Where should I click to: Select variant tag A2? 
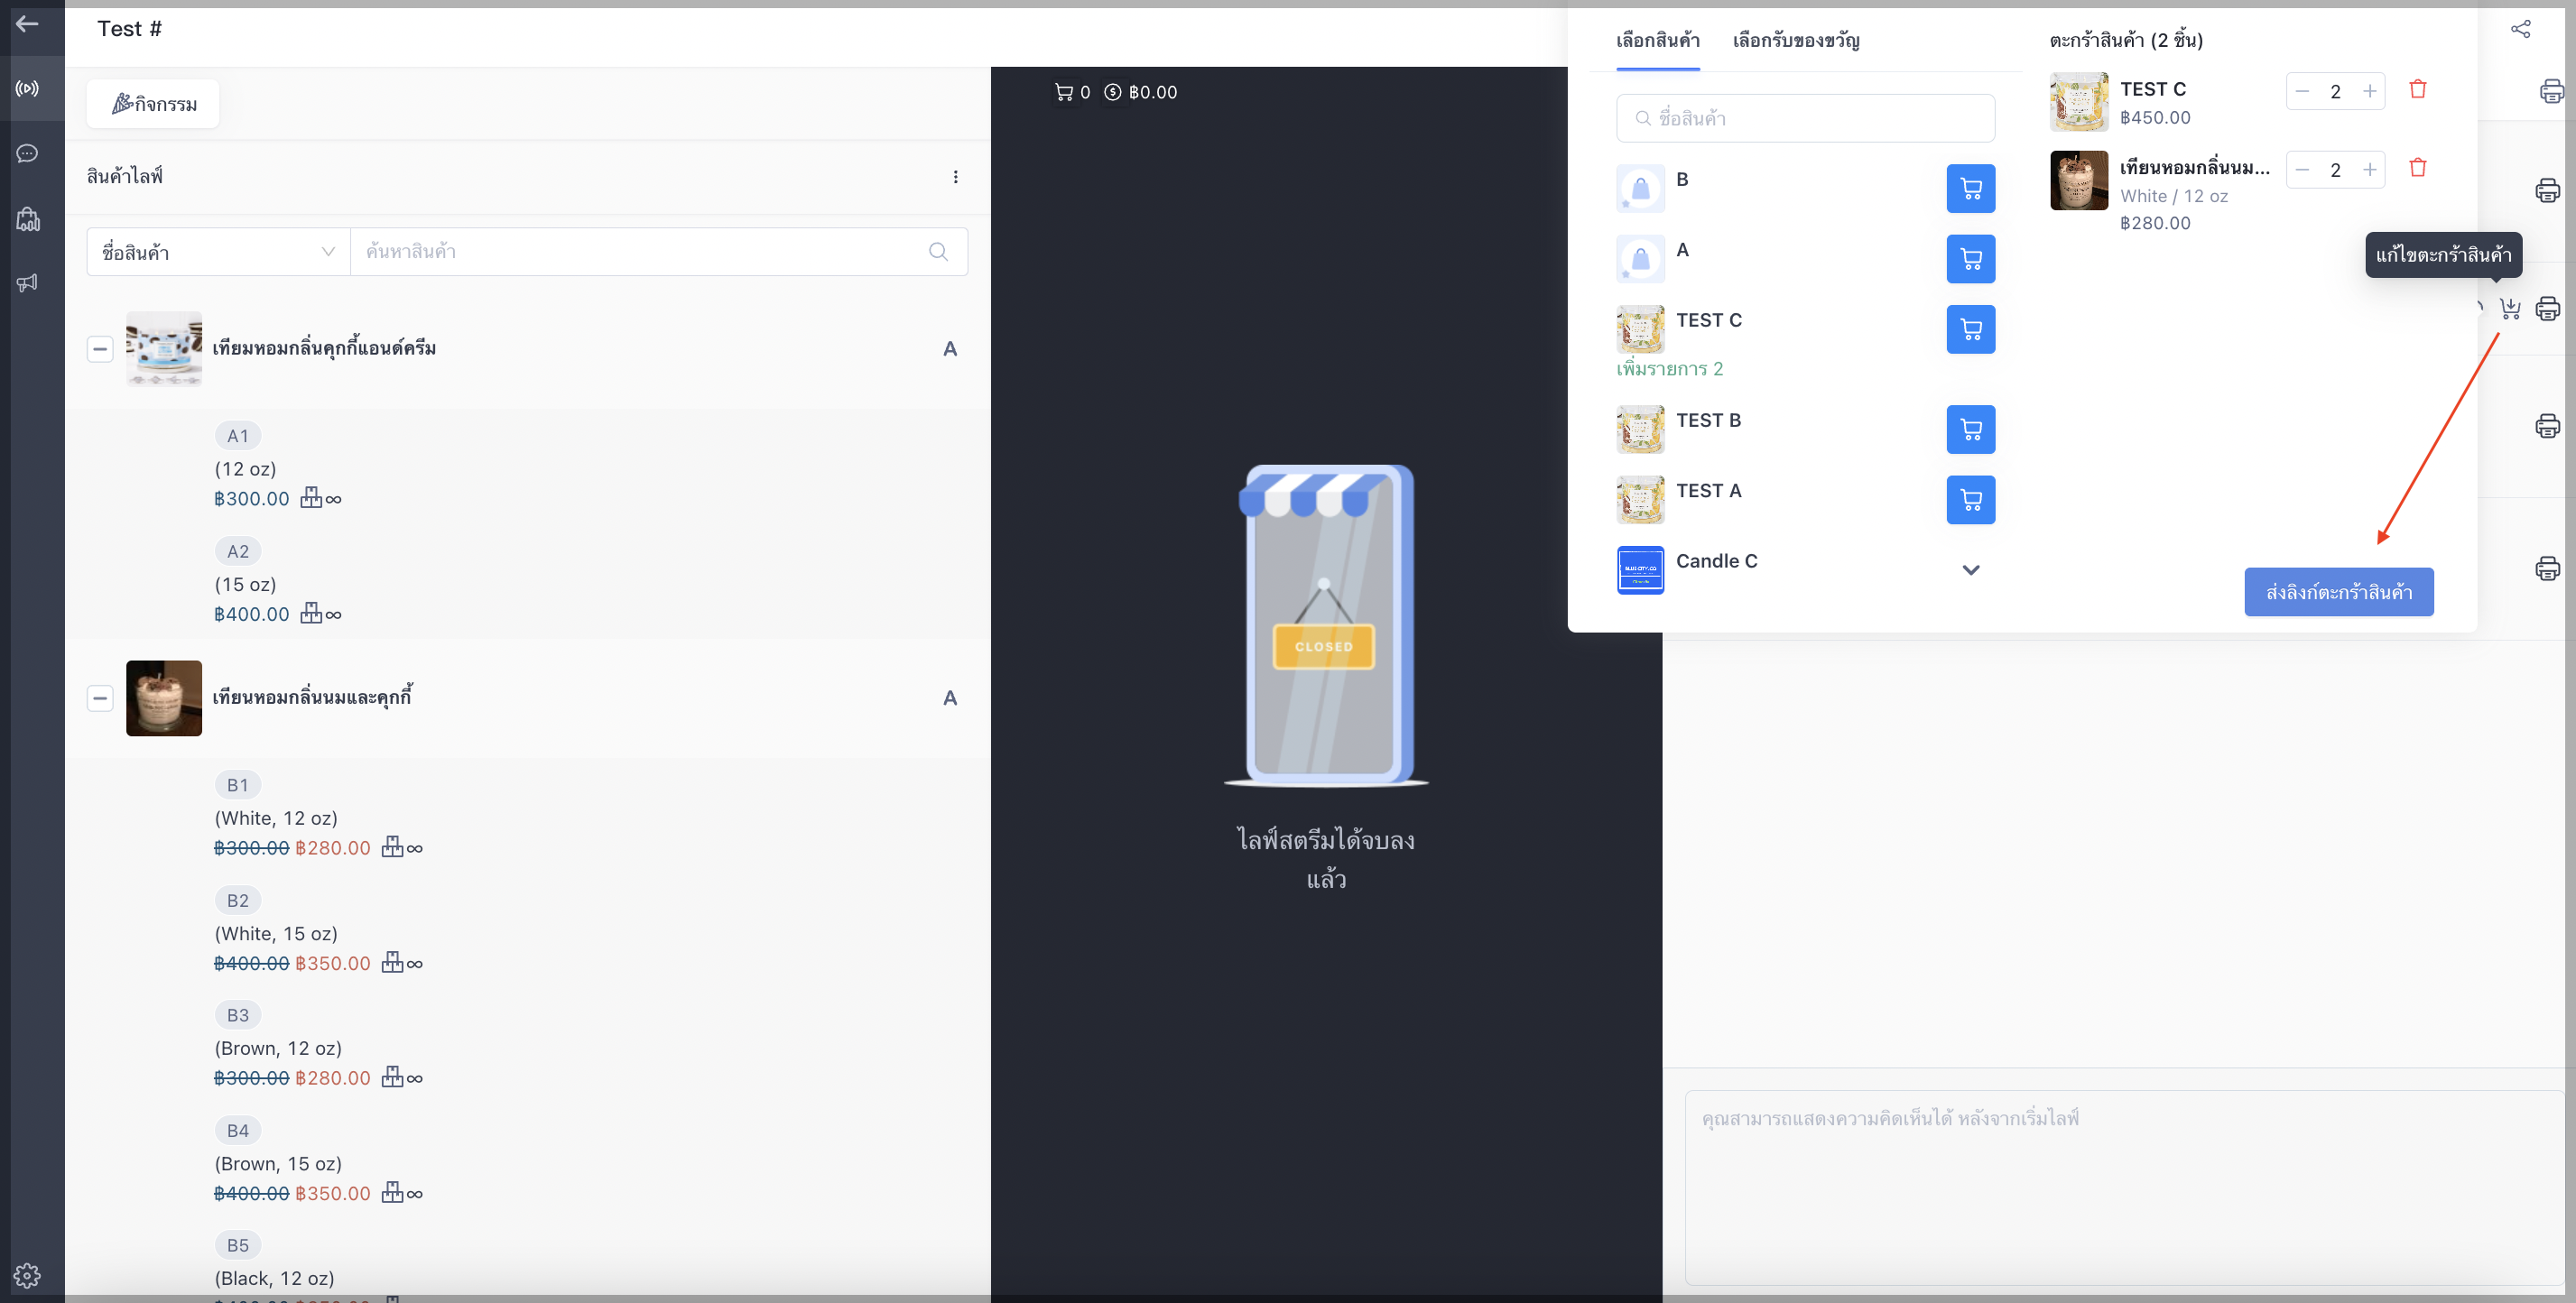pos(238,551)
